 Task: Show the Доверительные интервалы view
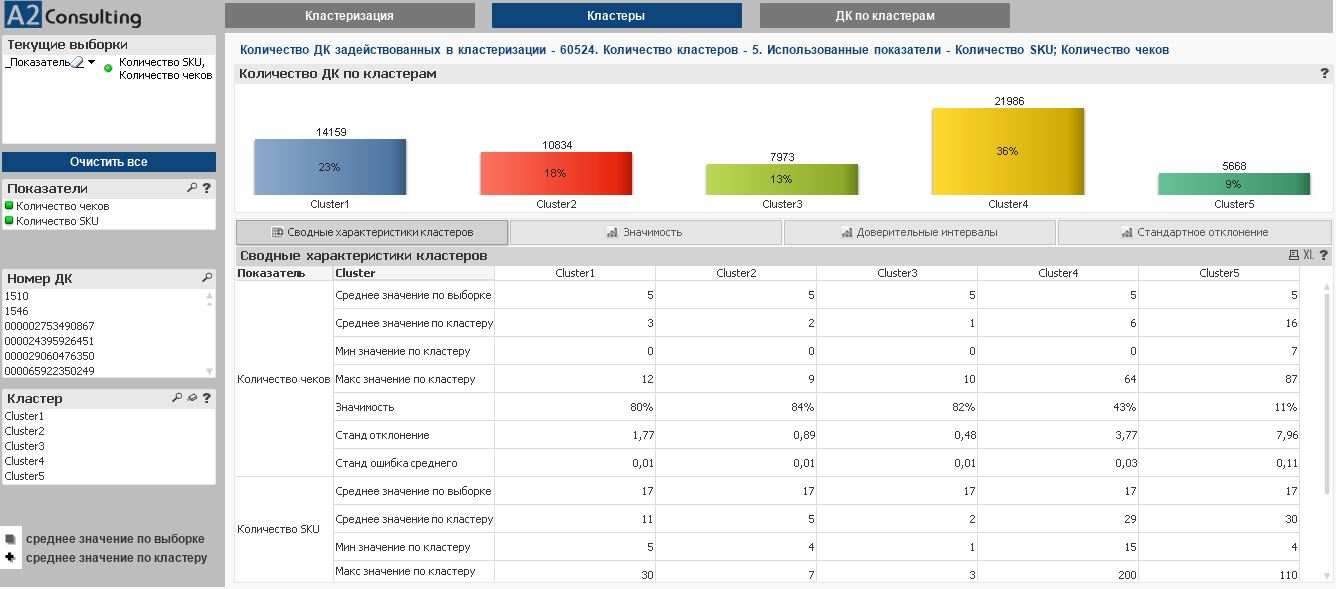[919, 232]
